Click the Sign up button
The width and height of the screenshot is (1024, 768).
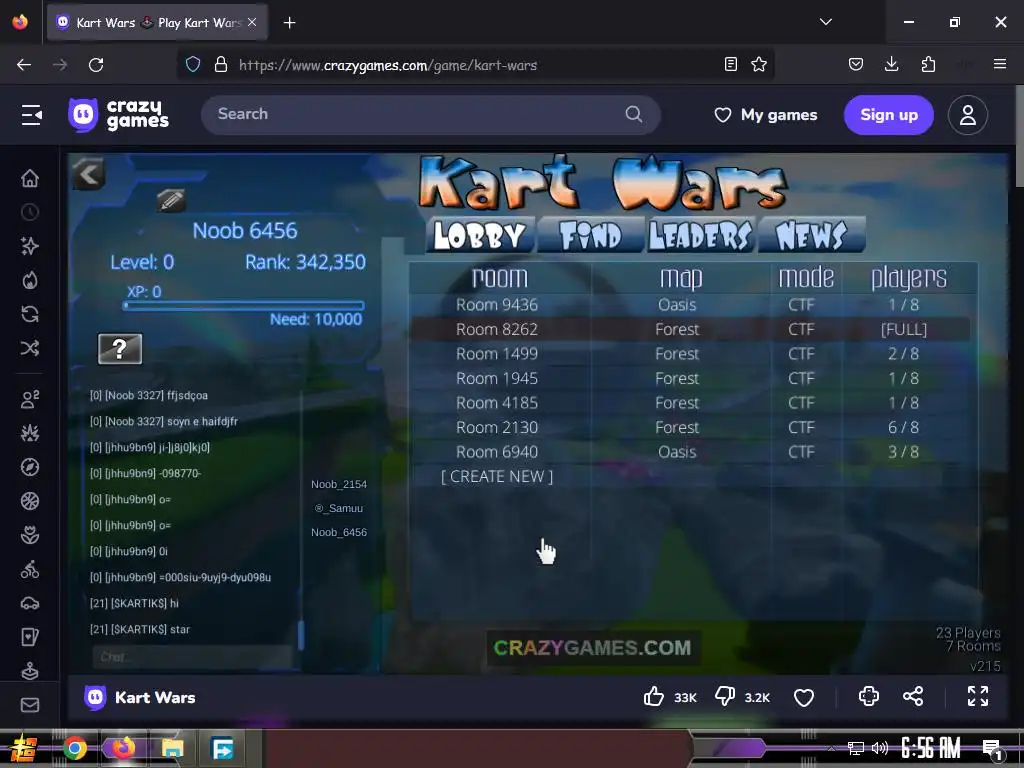[889, 115]
